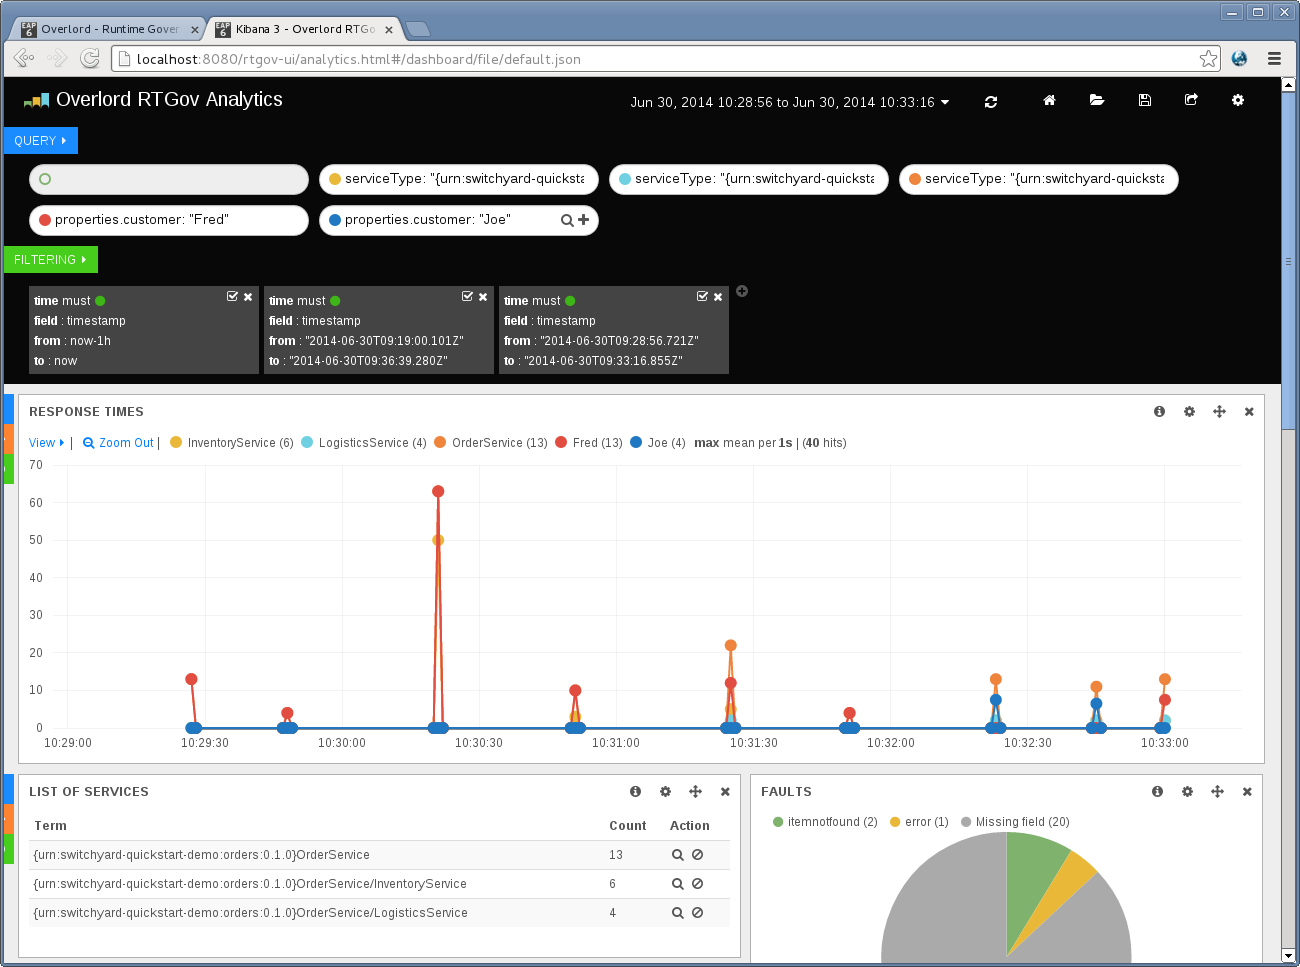This screenshot has height=967, width=1300.
Task: Expand the QUERY panel
Action: tap(40, 140)
